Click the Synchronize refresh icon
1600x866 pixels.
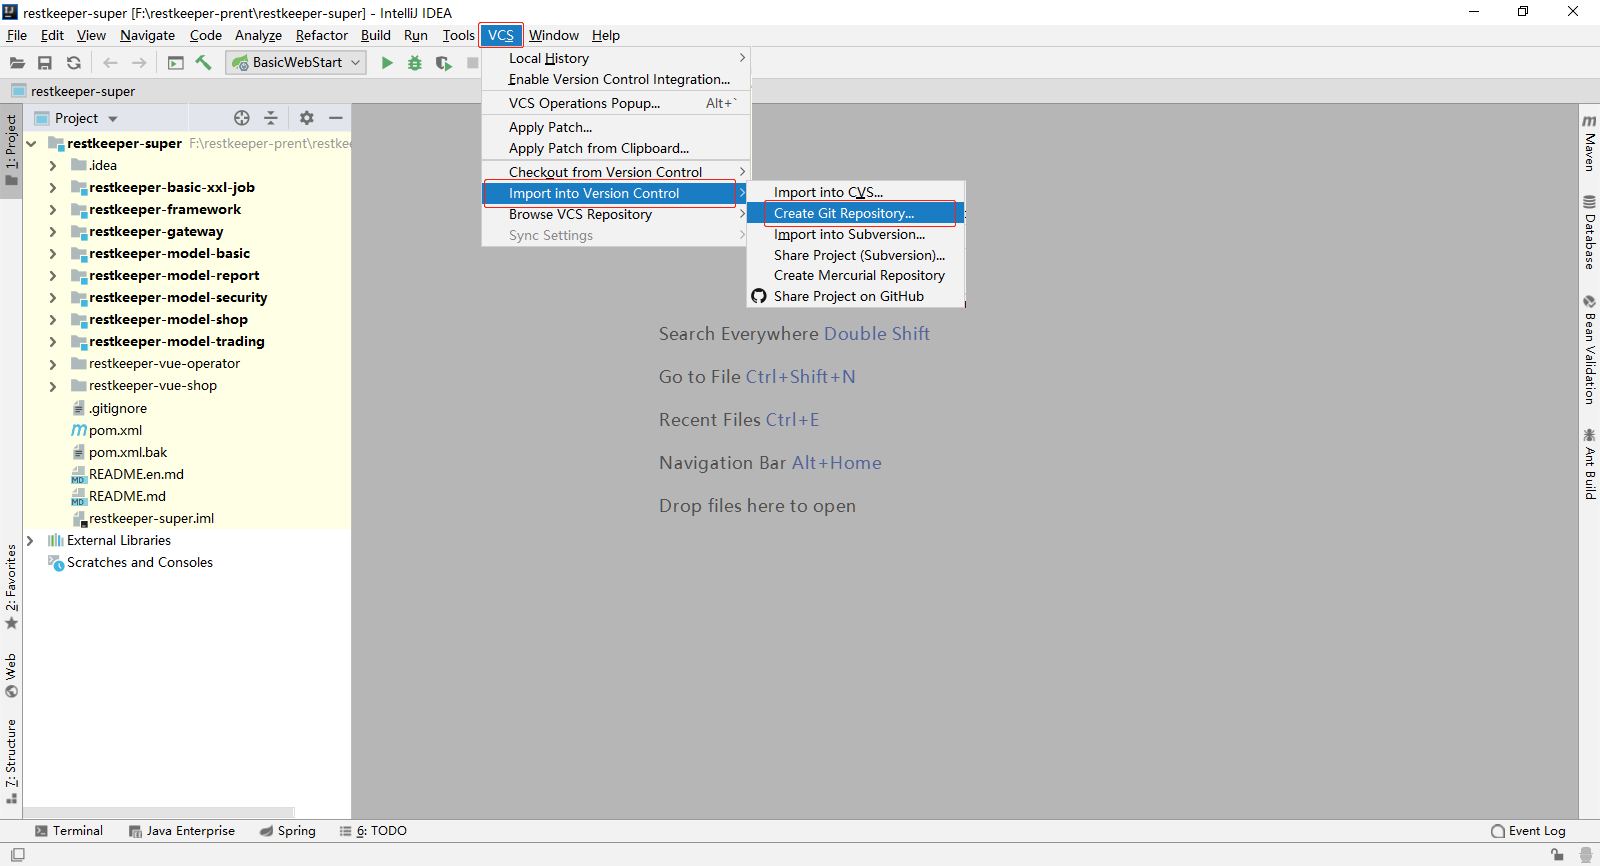[74, 63]
